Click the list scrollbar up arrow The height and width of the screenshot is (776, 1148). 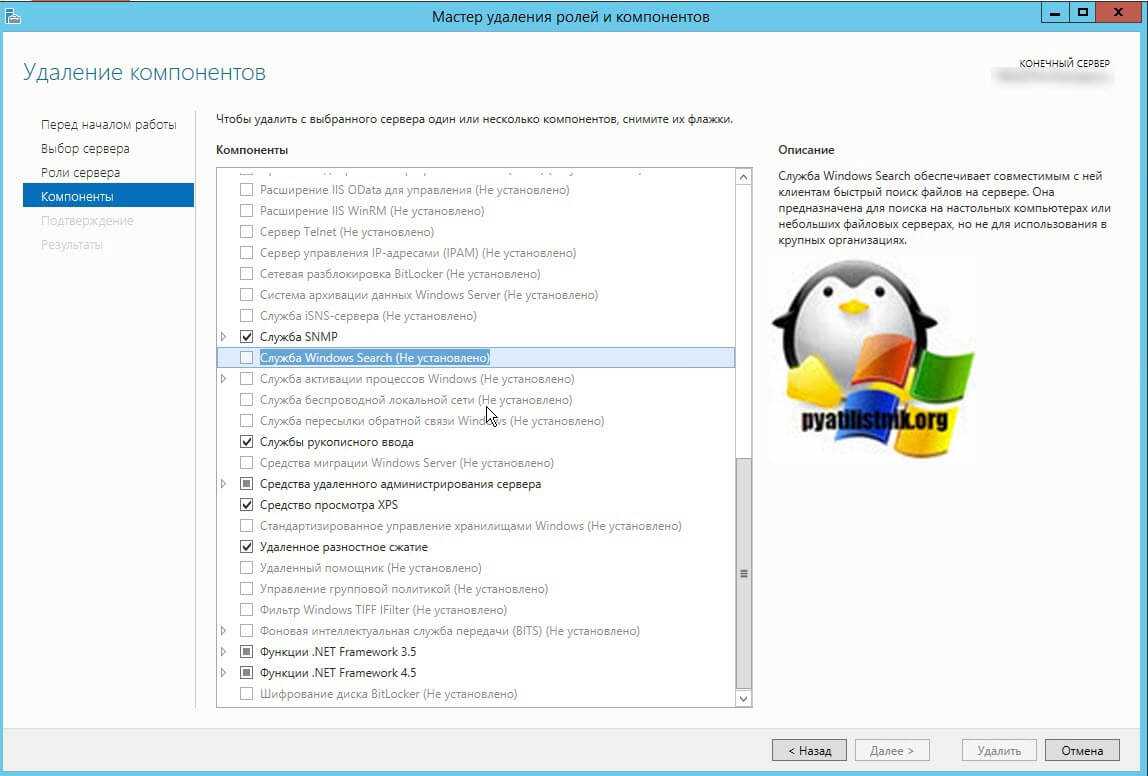coord(743,177)
